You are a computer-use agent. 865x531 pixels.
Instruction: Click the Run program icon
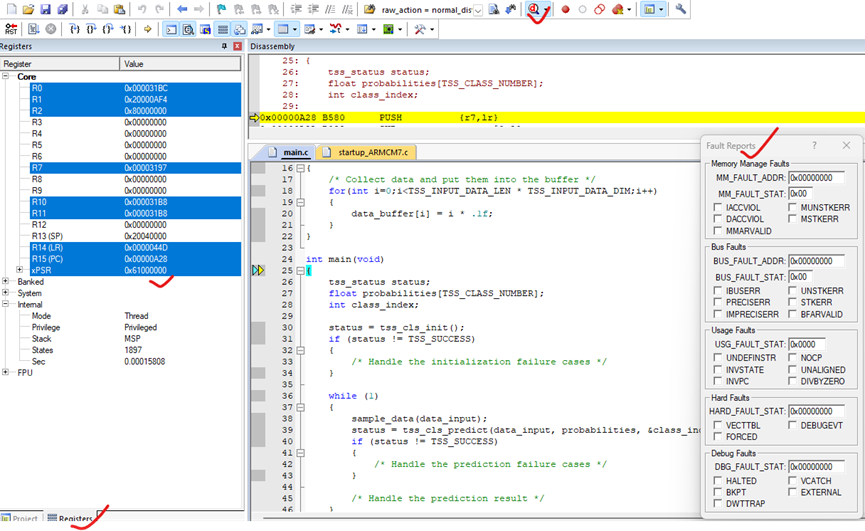tap(34, 29)
